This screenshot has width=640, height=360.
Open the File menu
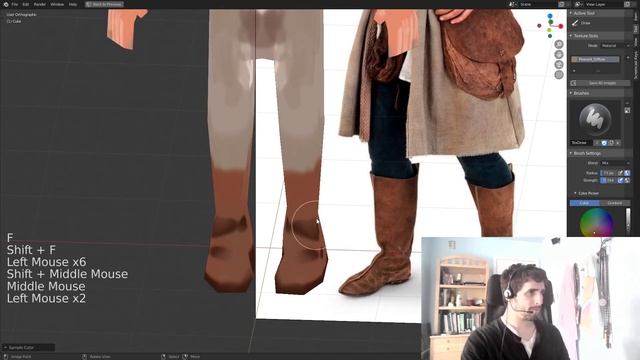(x=15, y=4)
